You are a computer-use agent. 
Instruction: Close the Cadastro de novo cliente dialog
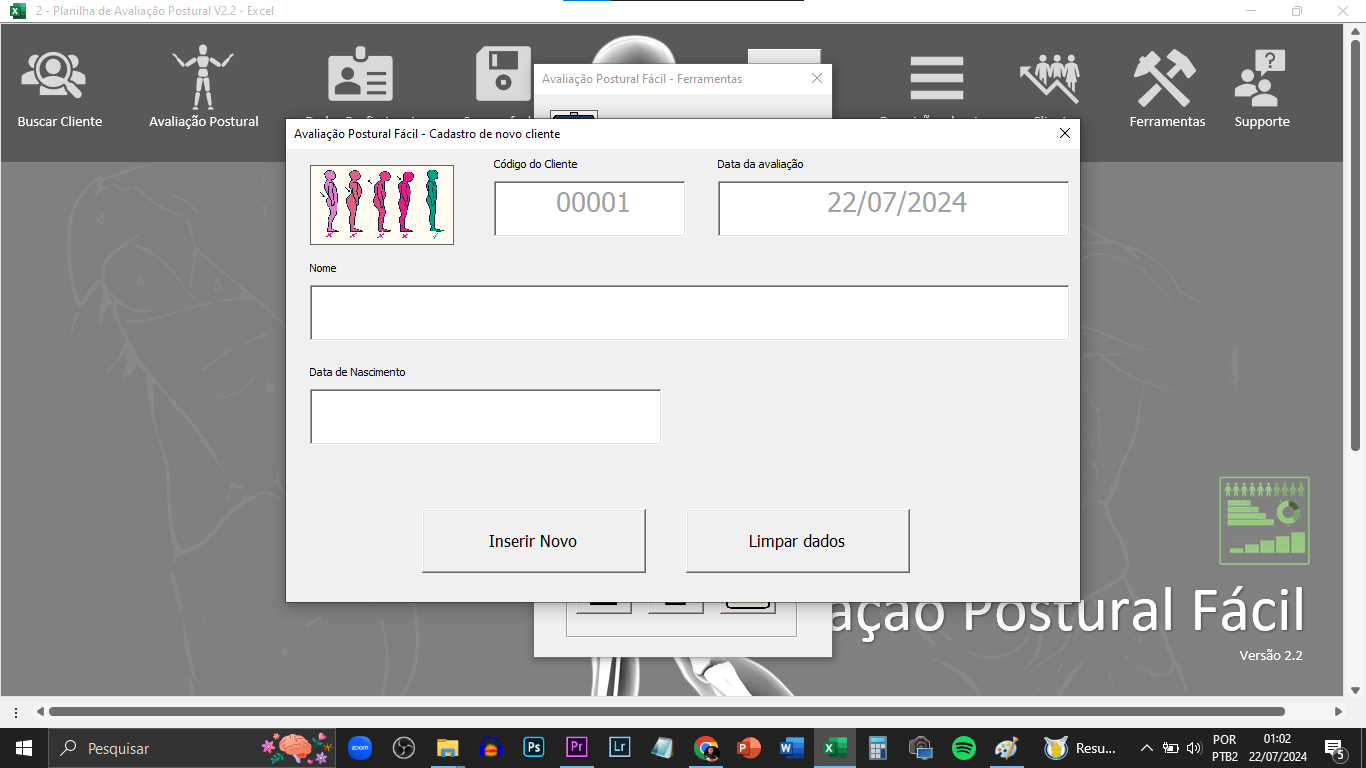[1064, 133]
